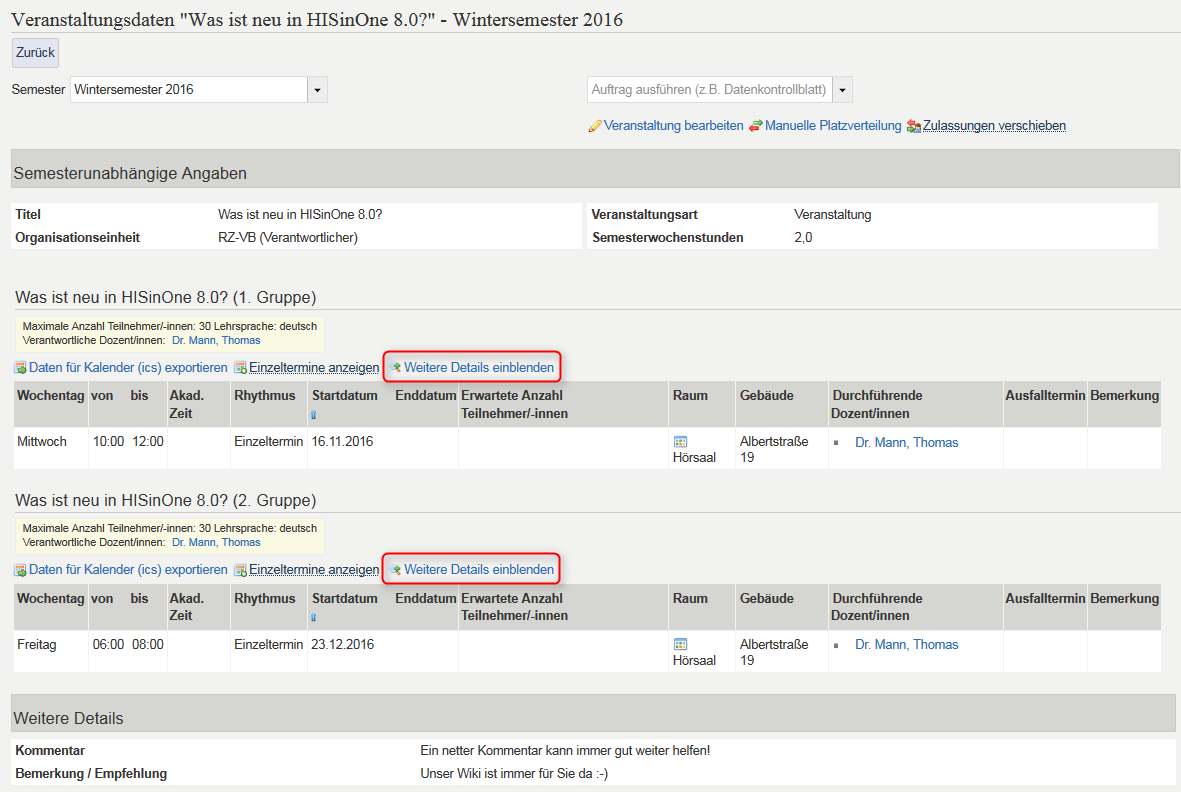Viewport: 1181px width, 792px height.
Task: Sort by Startdatum arrow in 1. Gruppe table
Action: pyautogui.click(x=313, y=415)
